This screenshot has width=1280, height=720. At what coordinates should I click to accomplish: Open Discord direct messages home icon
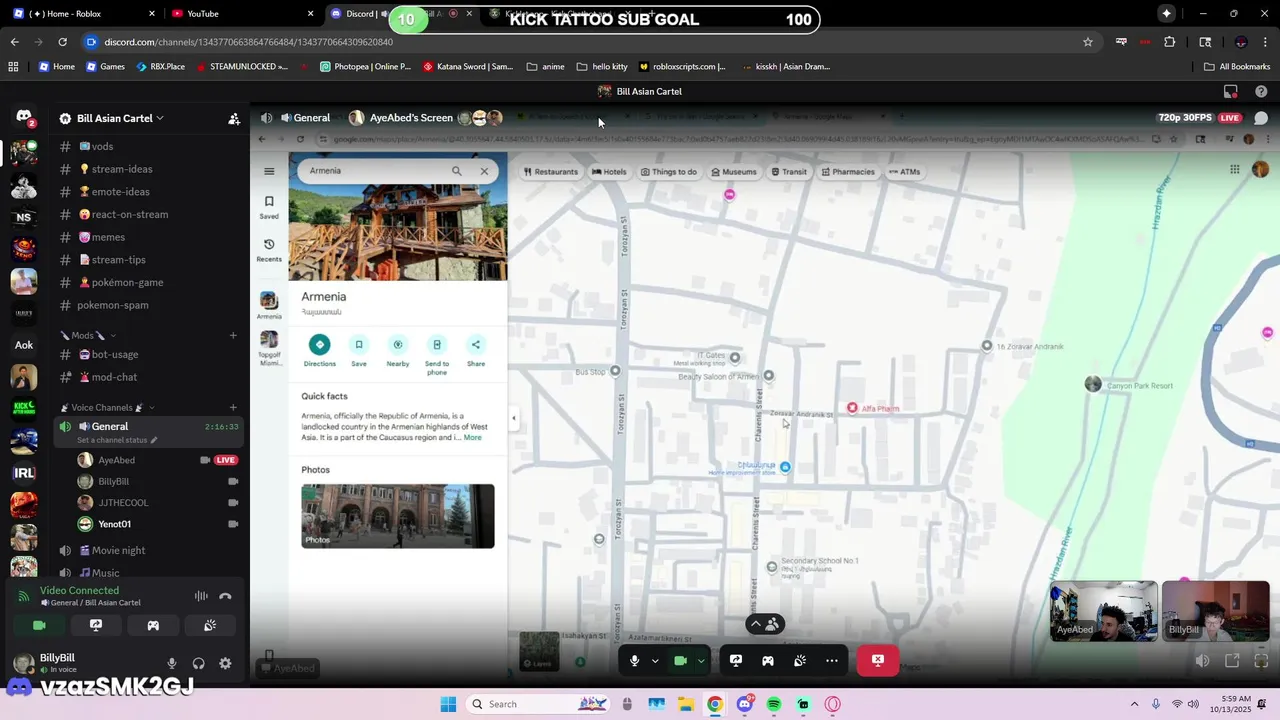(24, 118)
